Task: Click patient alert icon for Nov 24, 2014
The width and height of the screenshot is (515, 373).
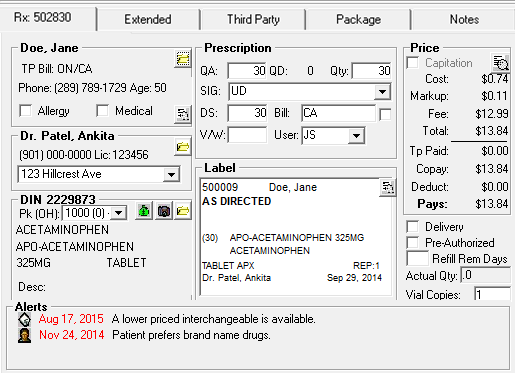Action: pyautogui.click(x=24, y=335)
